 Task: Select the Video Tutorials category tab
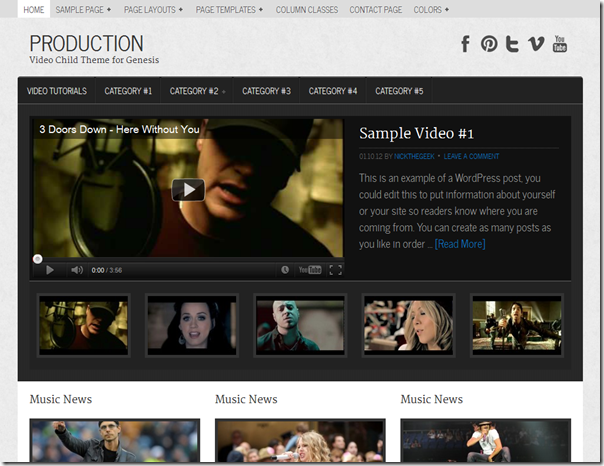coord(57,91)
